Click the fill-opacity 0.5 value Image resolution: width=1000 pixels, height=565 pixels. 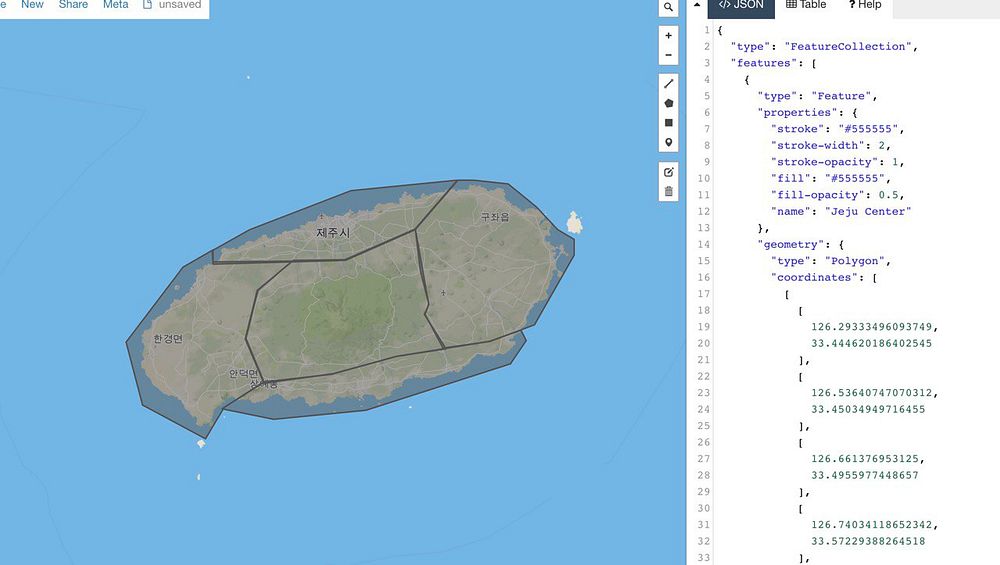tap(888, 194)
